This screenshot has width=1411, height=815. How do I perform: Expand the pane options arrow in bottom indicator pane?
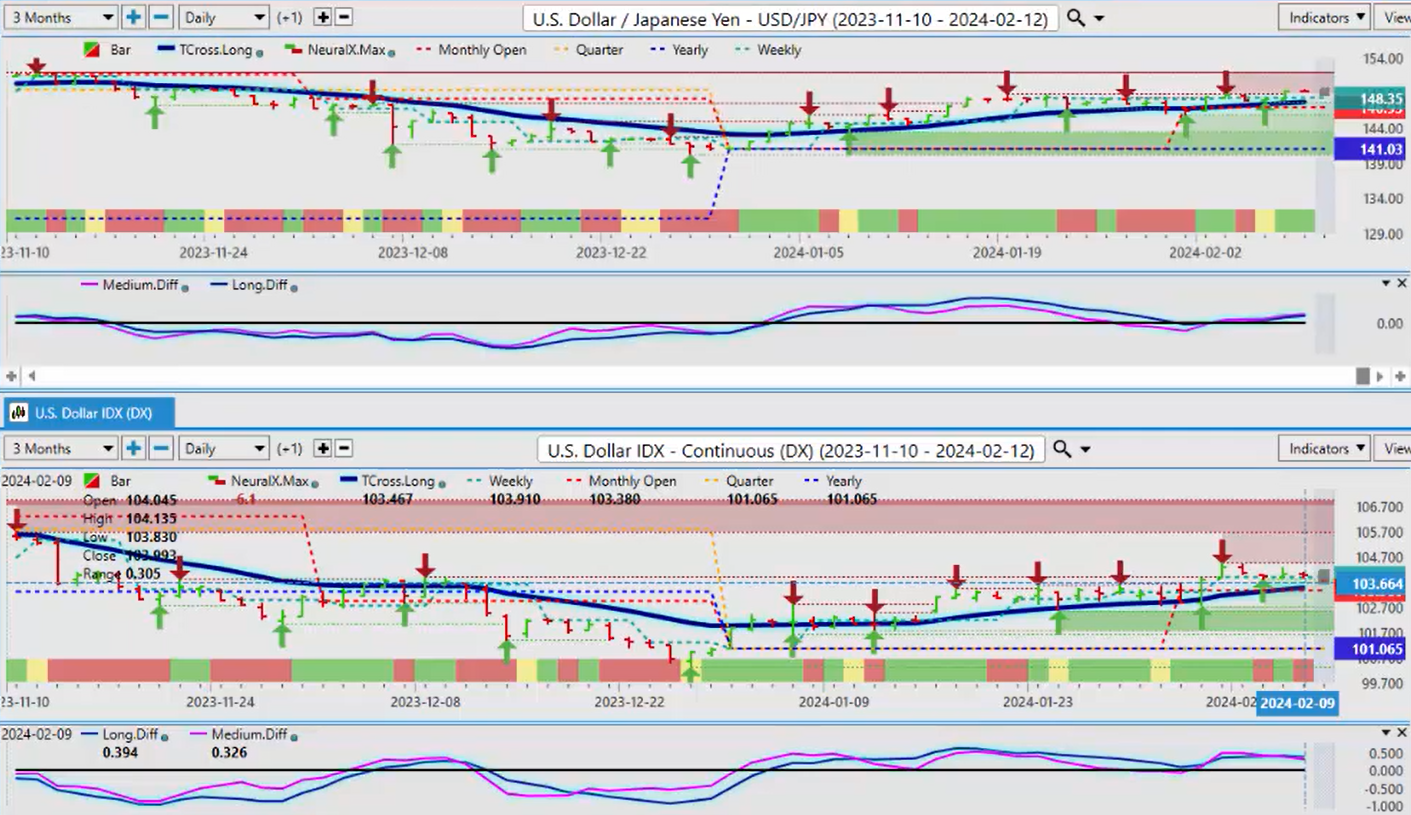(1384, 733)
